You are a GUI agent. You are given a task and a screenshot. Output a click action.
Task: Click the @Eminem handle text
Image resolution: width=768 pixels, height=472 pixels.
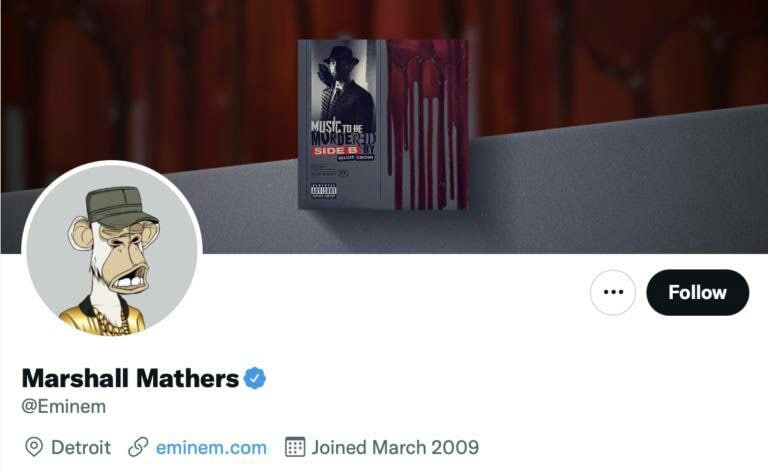point(64,407)
